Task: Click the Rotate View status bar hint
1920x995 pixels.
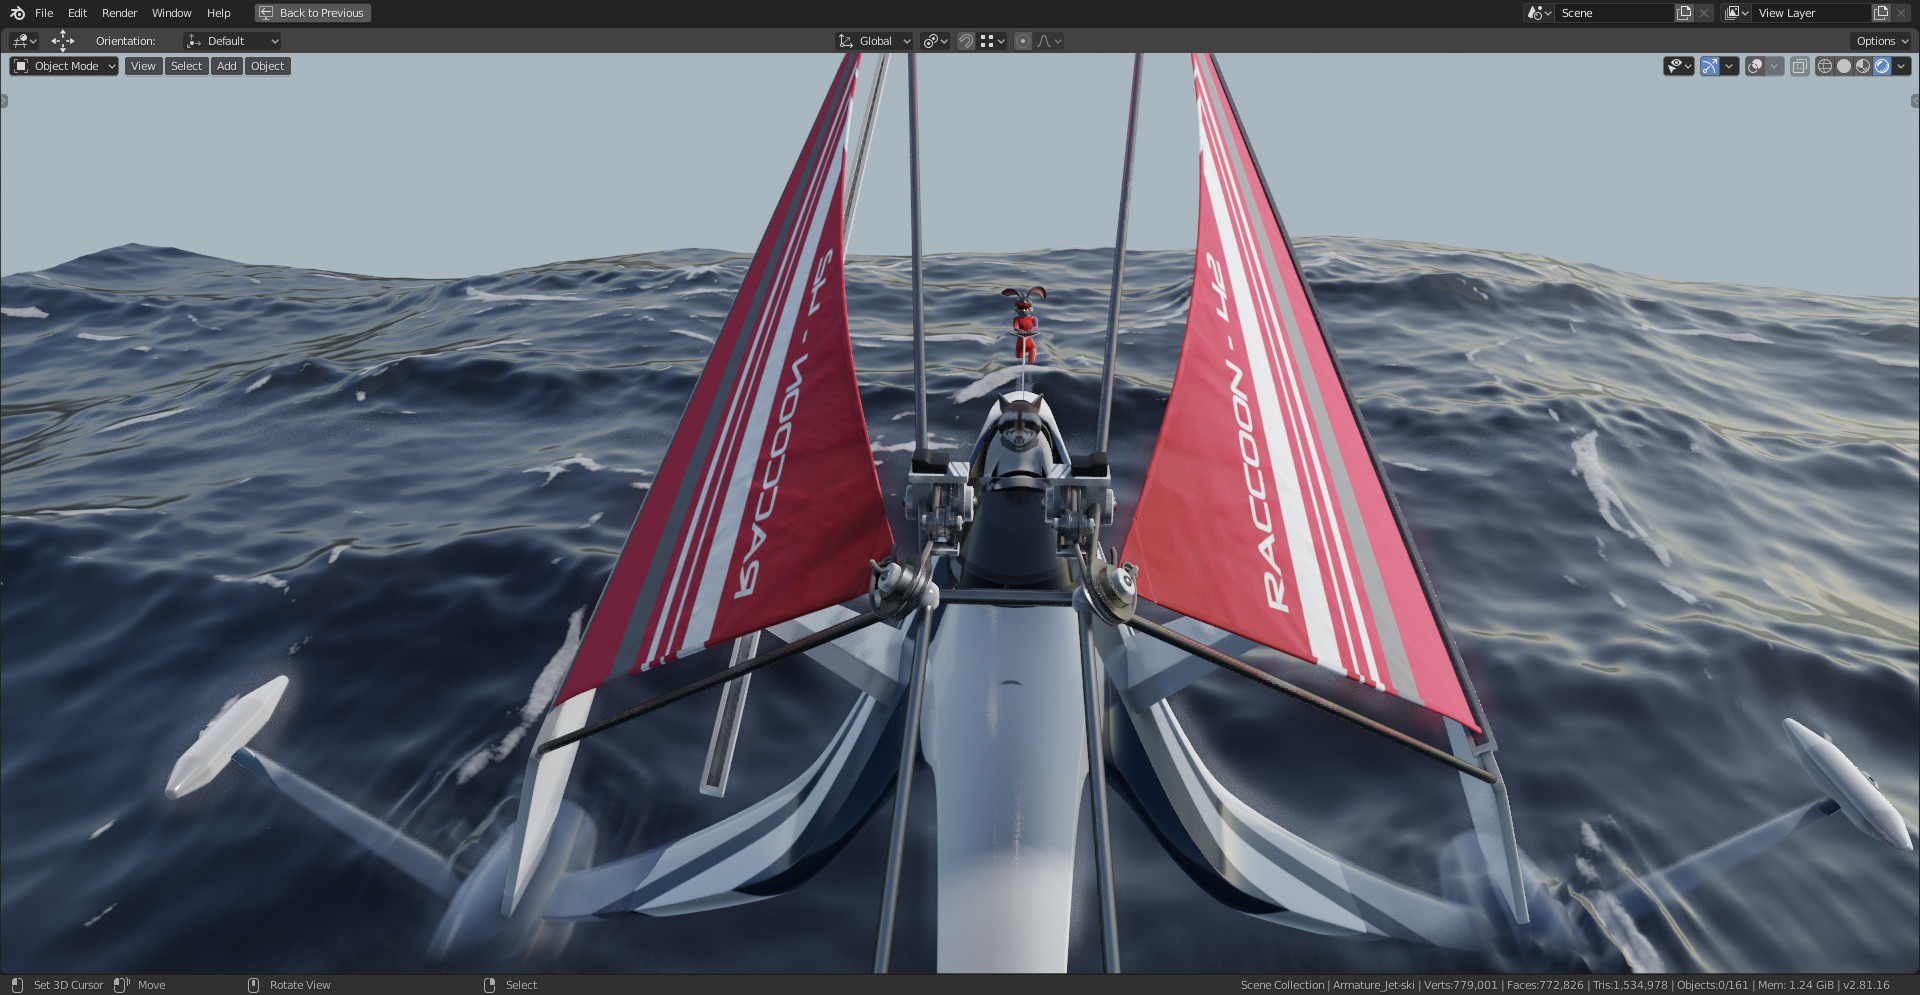Action: [300, 985]
